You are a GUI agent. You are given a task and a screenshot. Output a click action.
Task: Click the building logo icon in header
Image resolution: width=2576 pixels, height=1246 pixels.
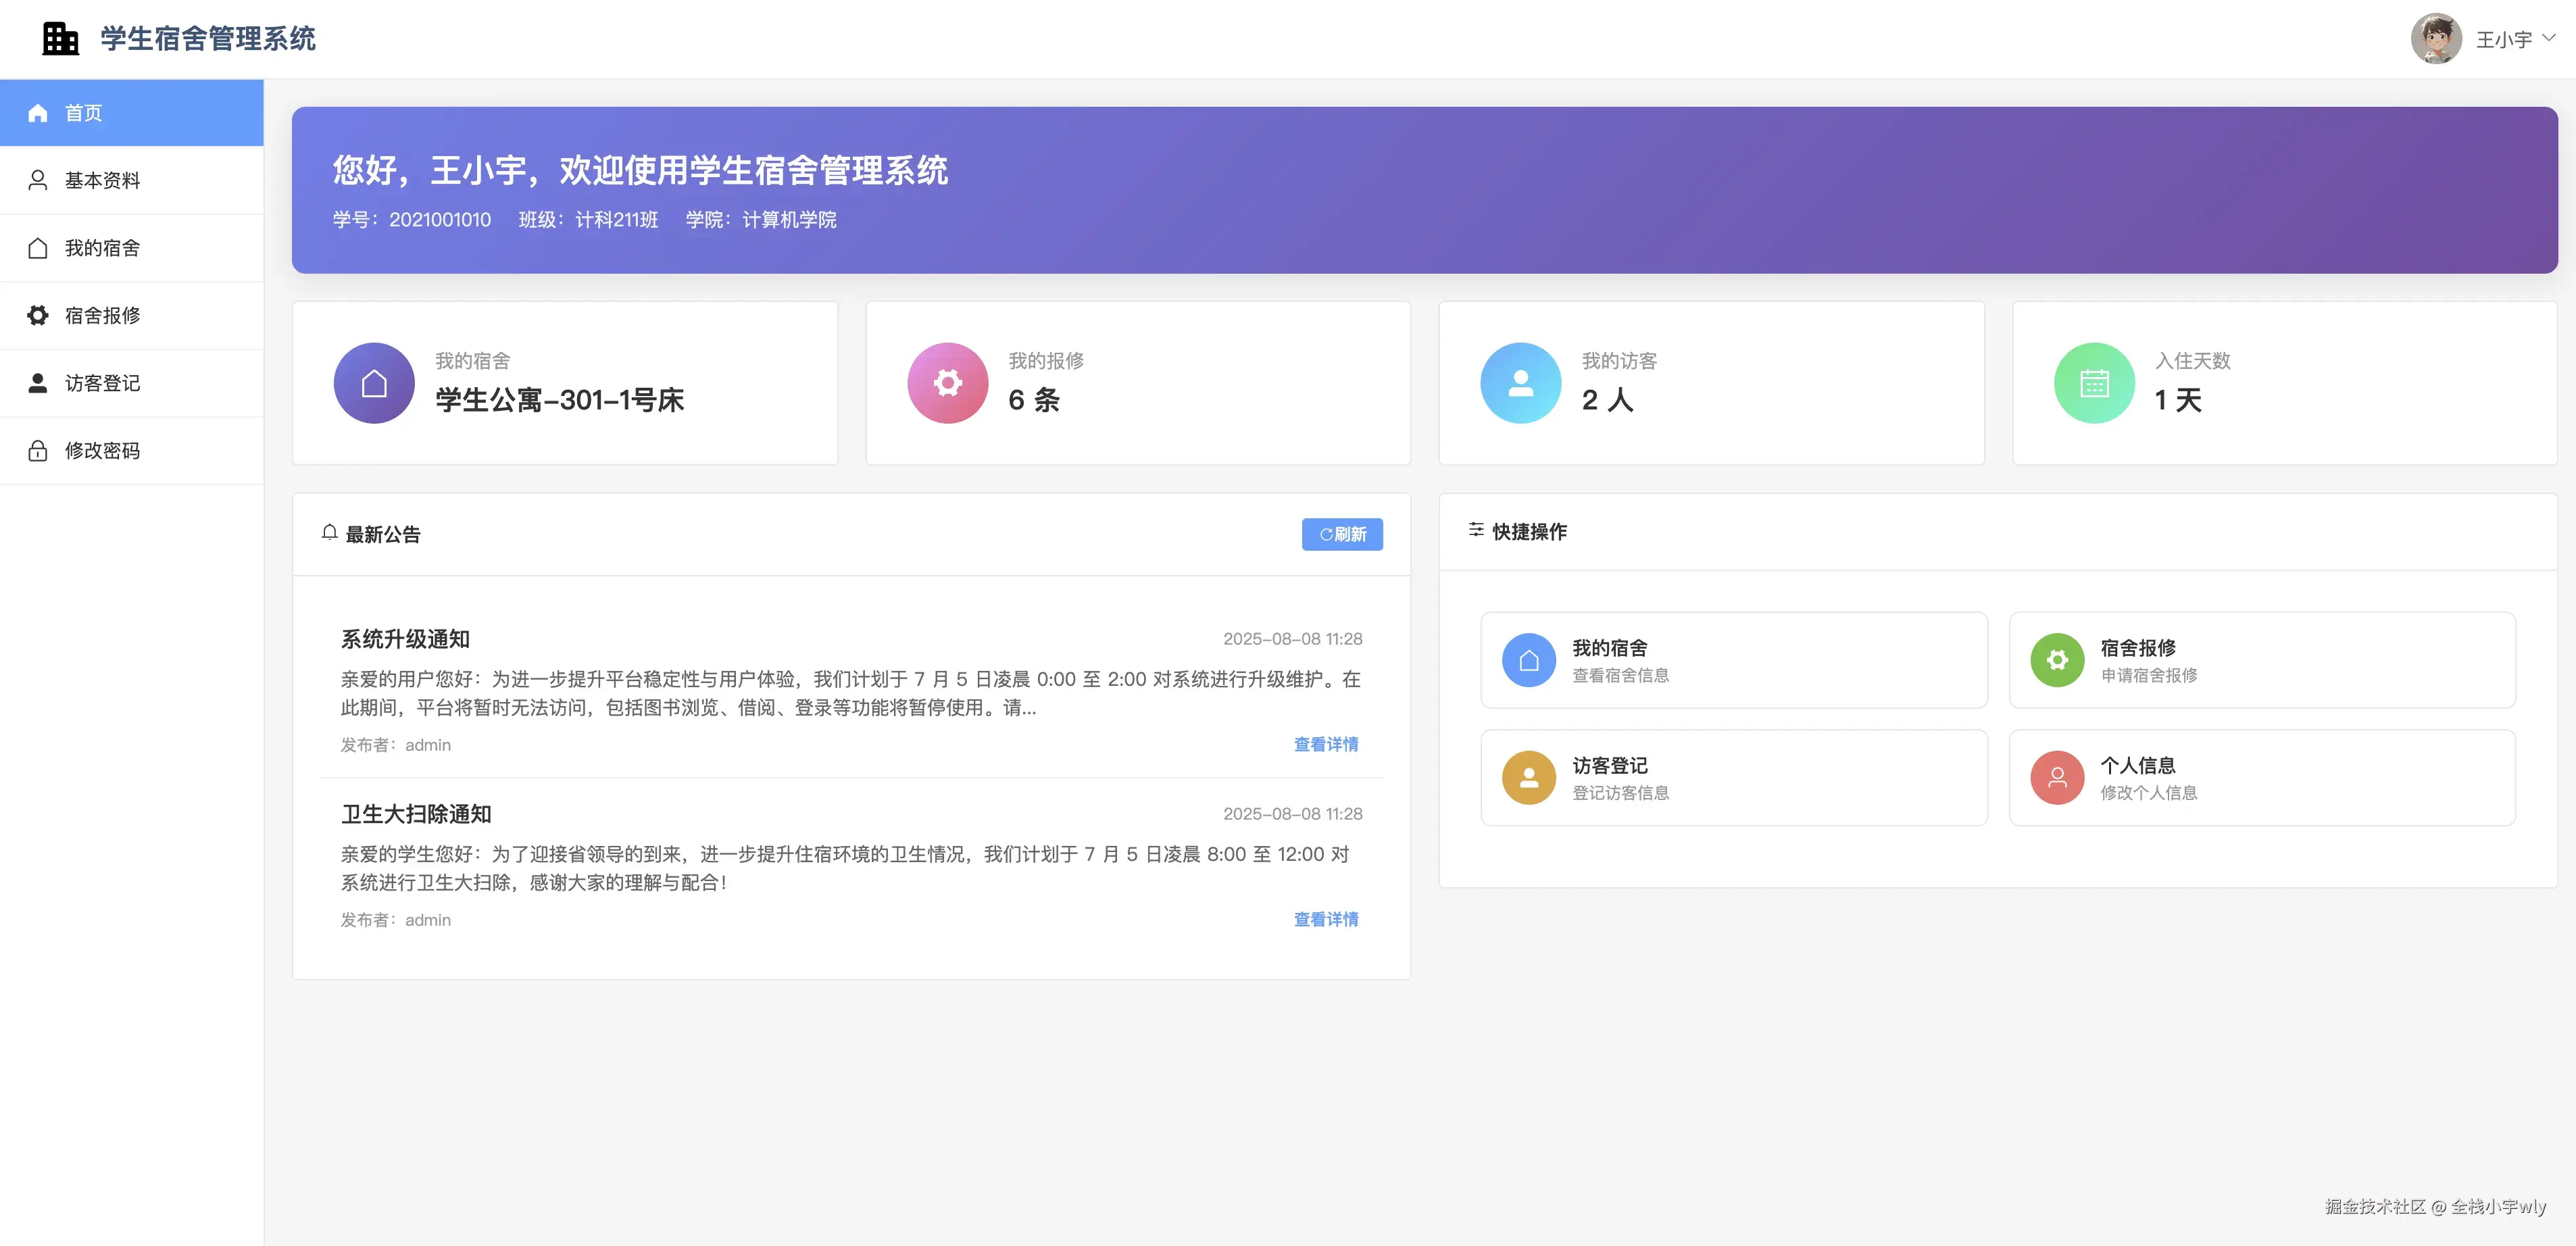pos(60,39)
